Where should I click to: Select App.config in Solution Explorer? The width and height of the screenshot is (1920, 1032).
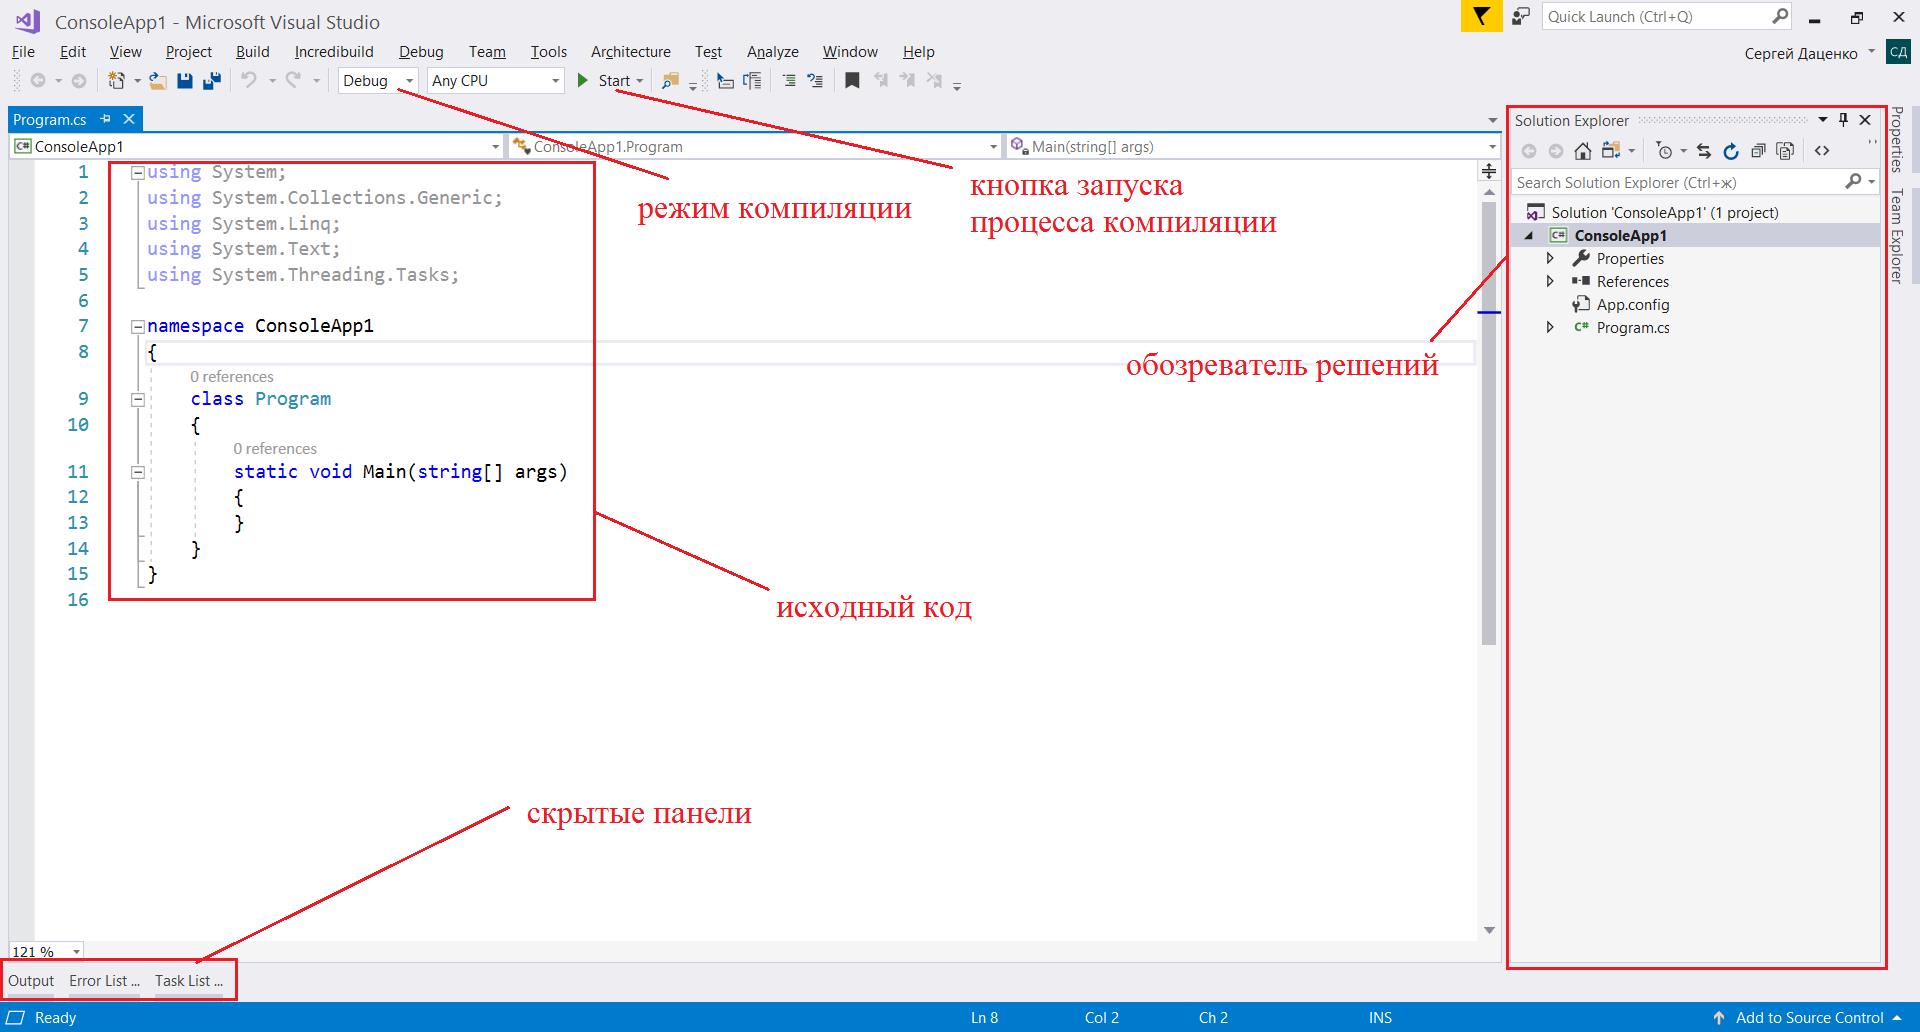tap(1633, 304)
